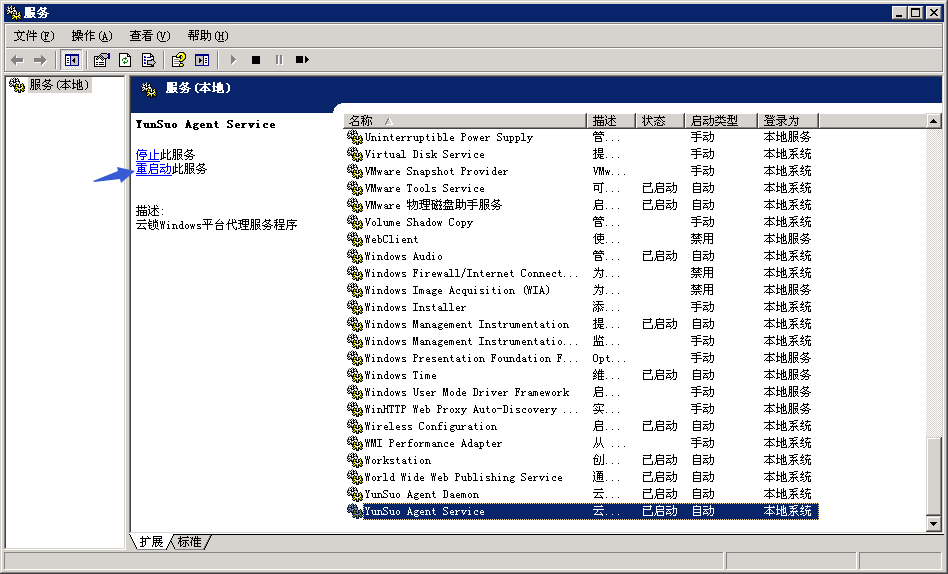Click the Export List toolbar icon
Screen dimensions: 948x574
tap(148, 60)
